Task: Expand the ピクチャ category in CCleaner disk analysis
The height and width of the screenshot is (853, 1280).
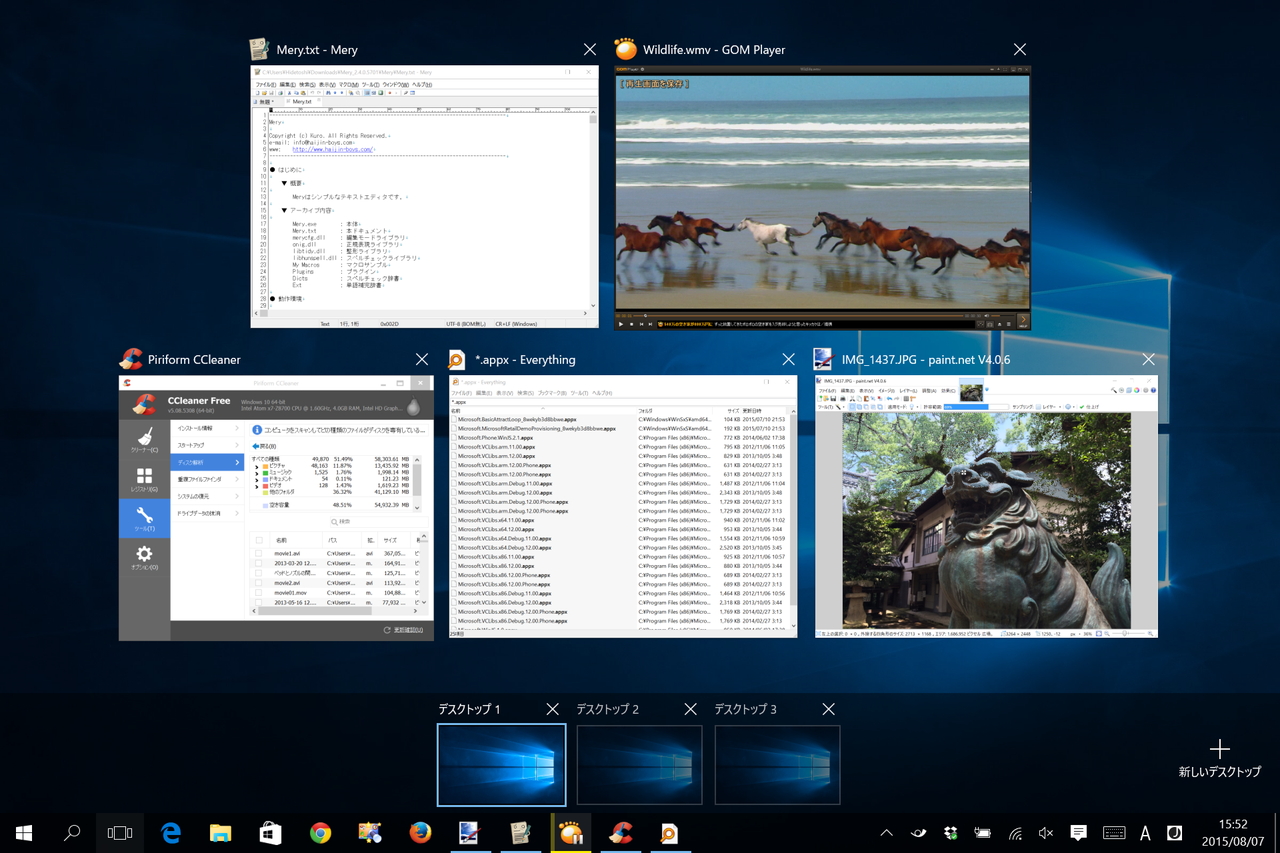Action: click(256, 466)
